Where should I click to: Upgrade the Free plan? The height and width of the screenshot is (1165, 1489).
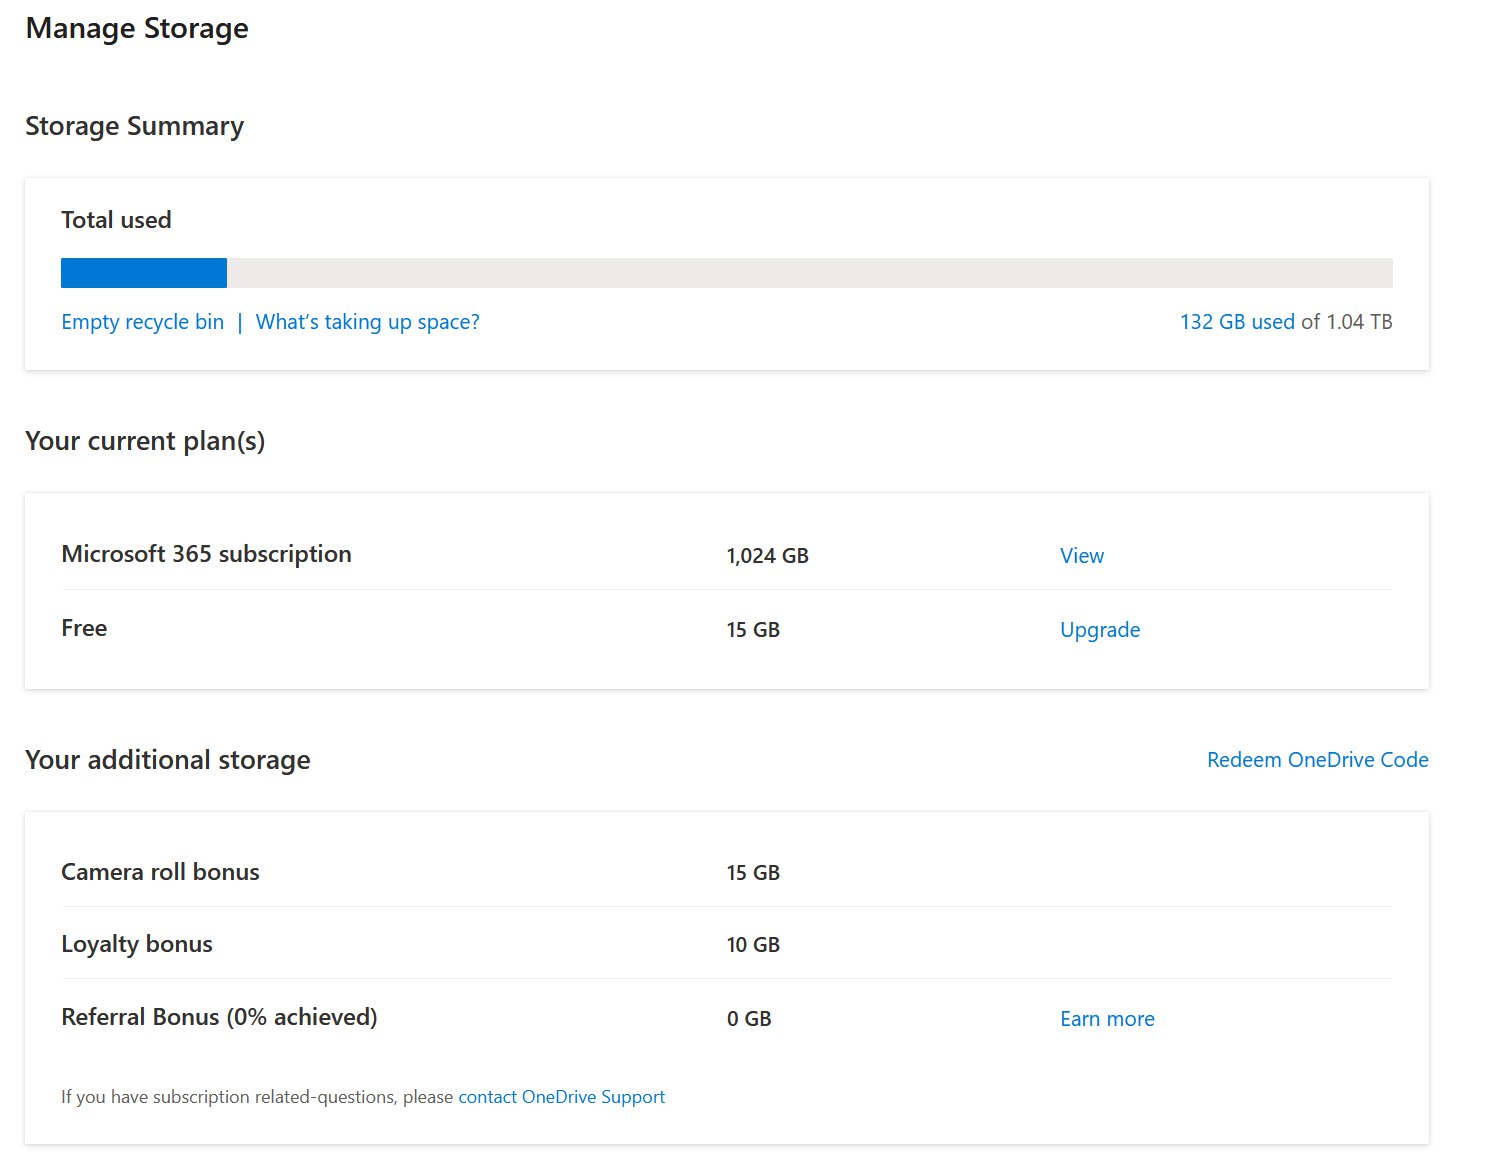(x=1100, y=630)
